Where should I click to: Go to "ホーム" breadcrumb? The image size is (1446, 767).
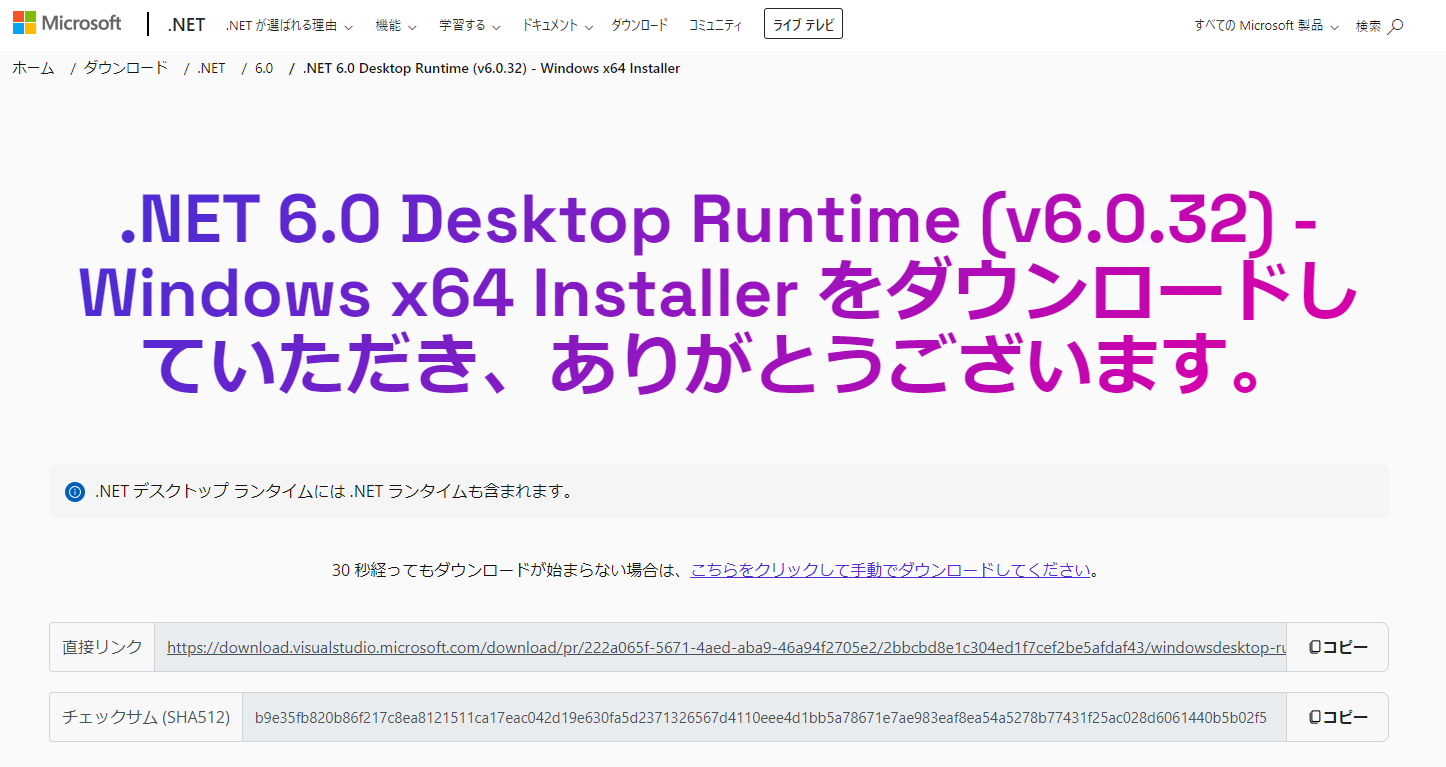pos(33,68)
